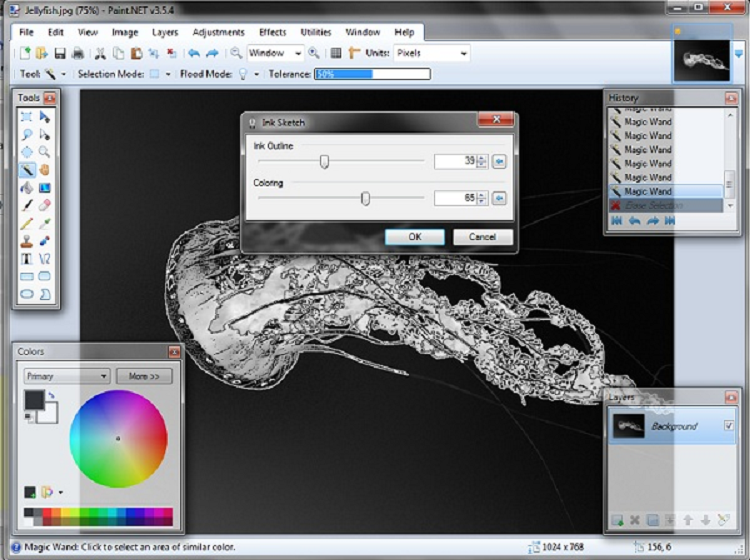Open the Effects menu

pyautogui.click(x=272, y=32)
